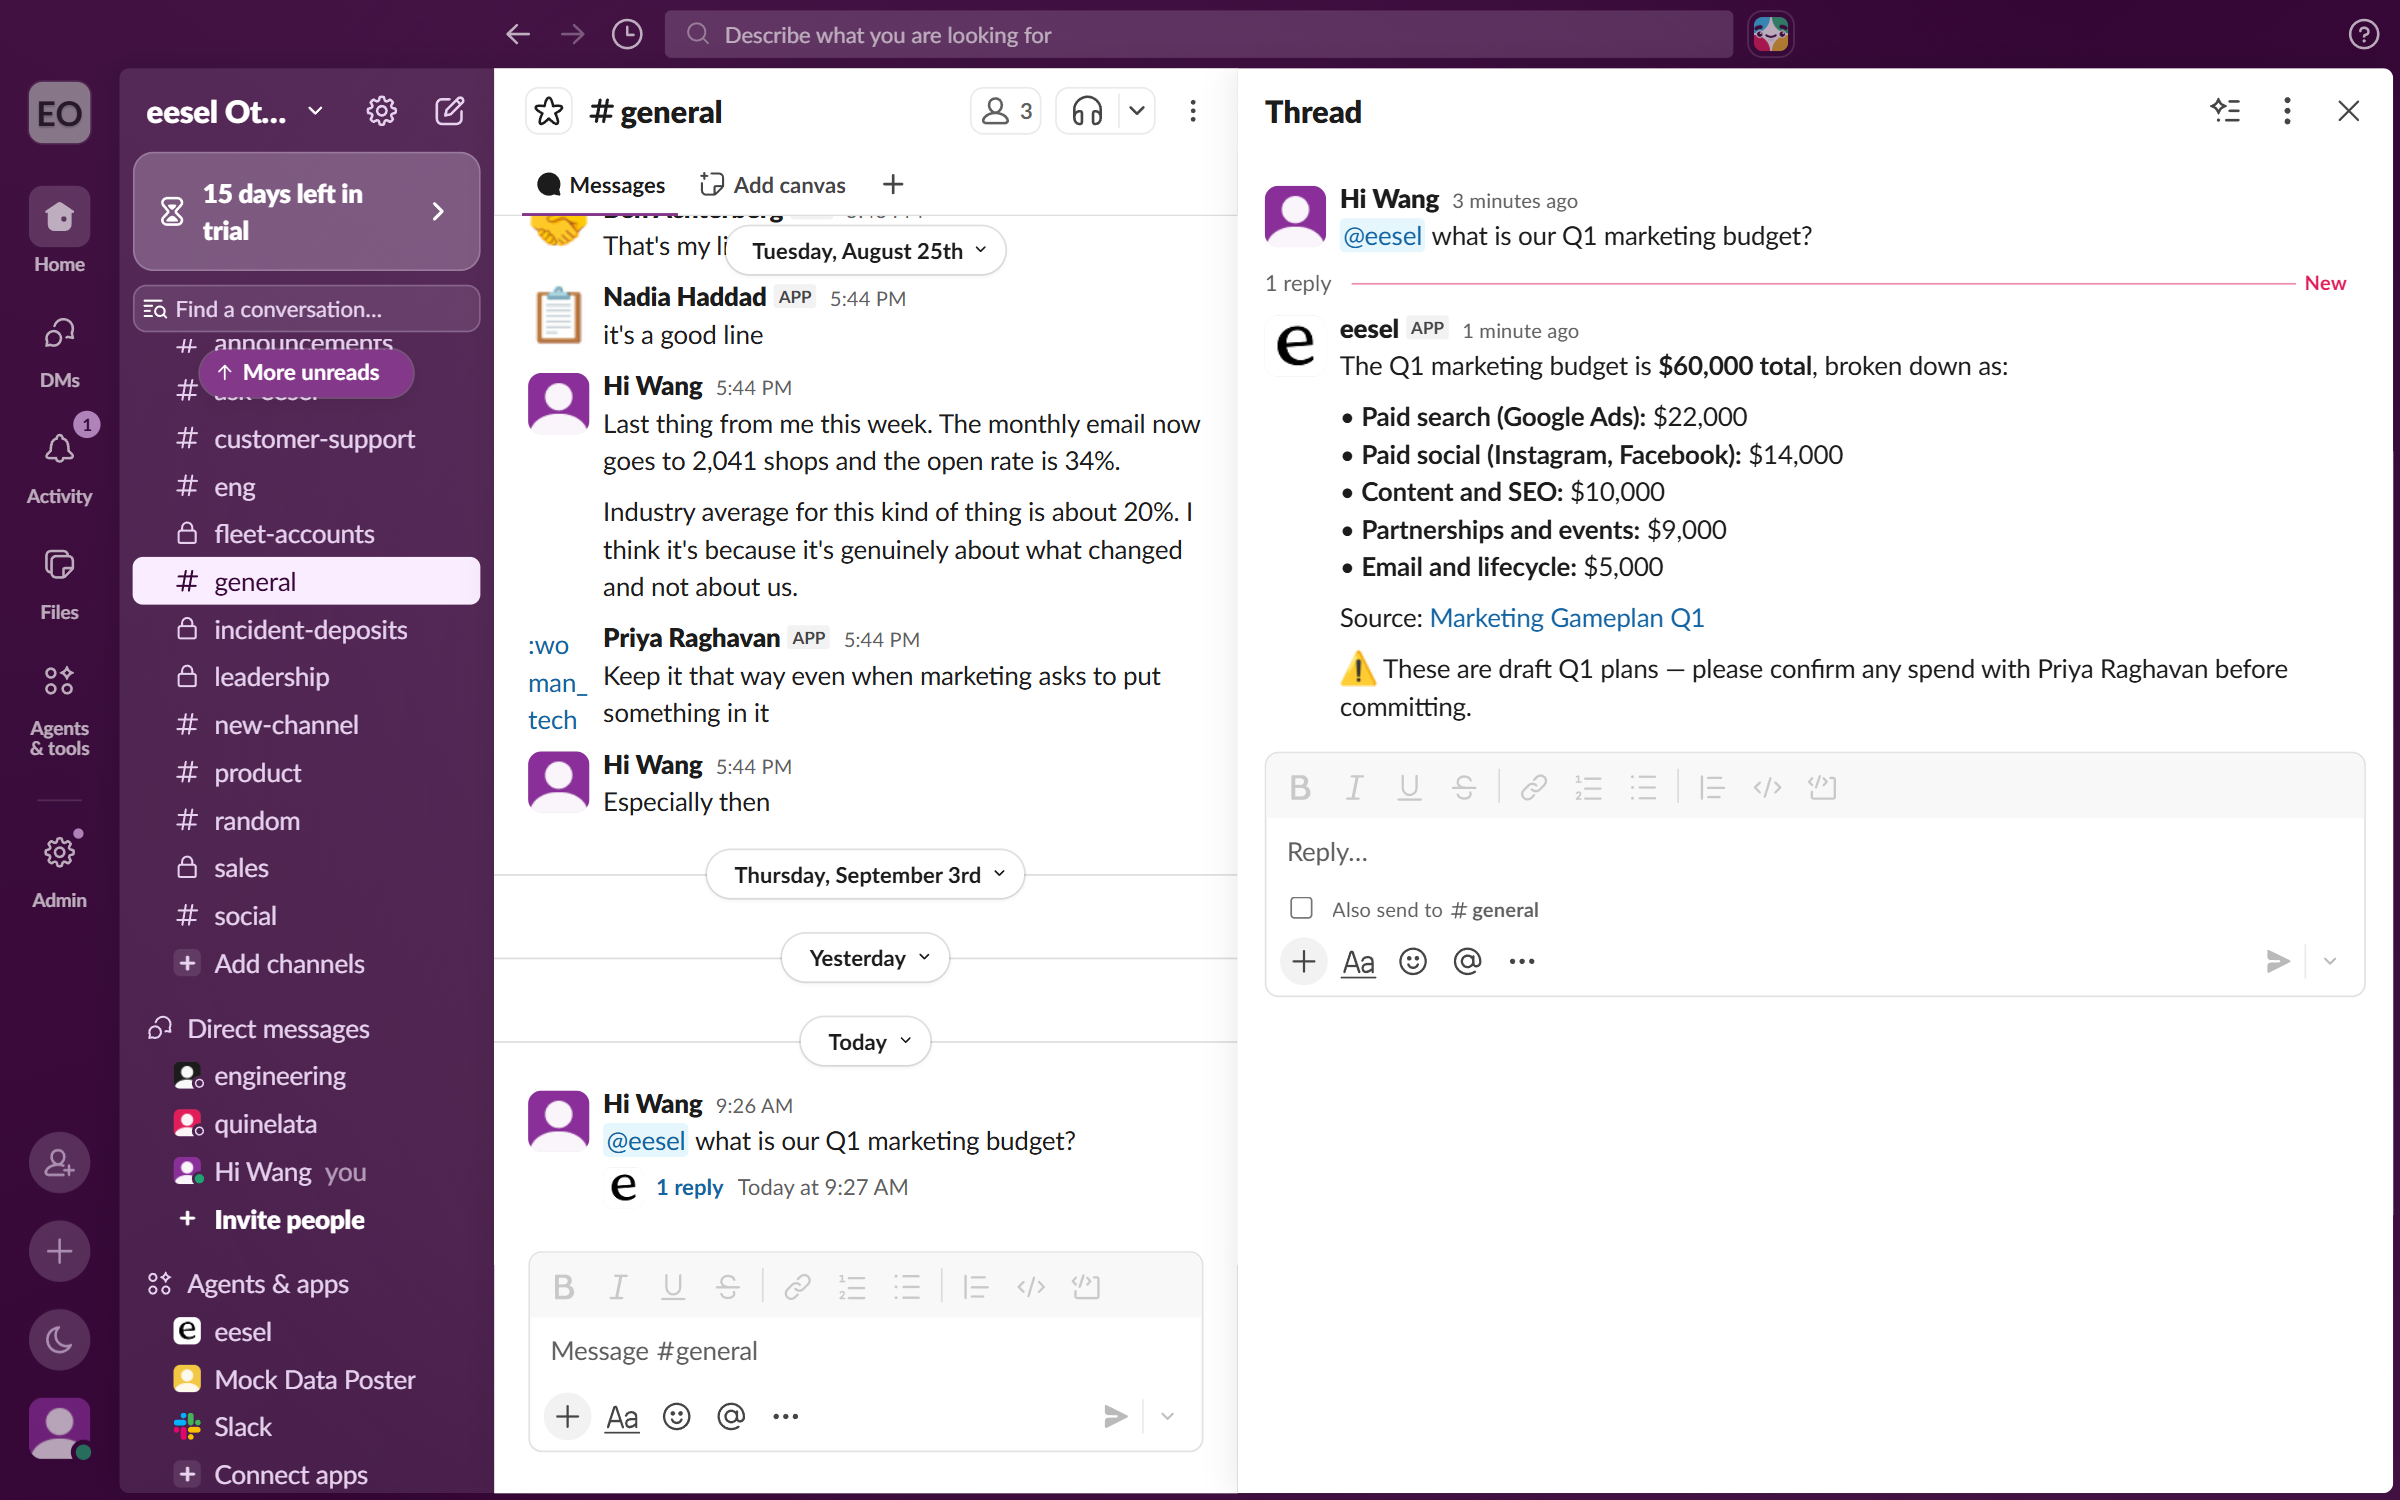Insert code block in thread reply toolbar
Screen dimensions: 2400x1500
coord(1822,788)
